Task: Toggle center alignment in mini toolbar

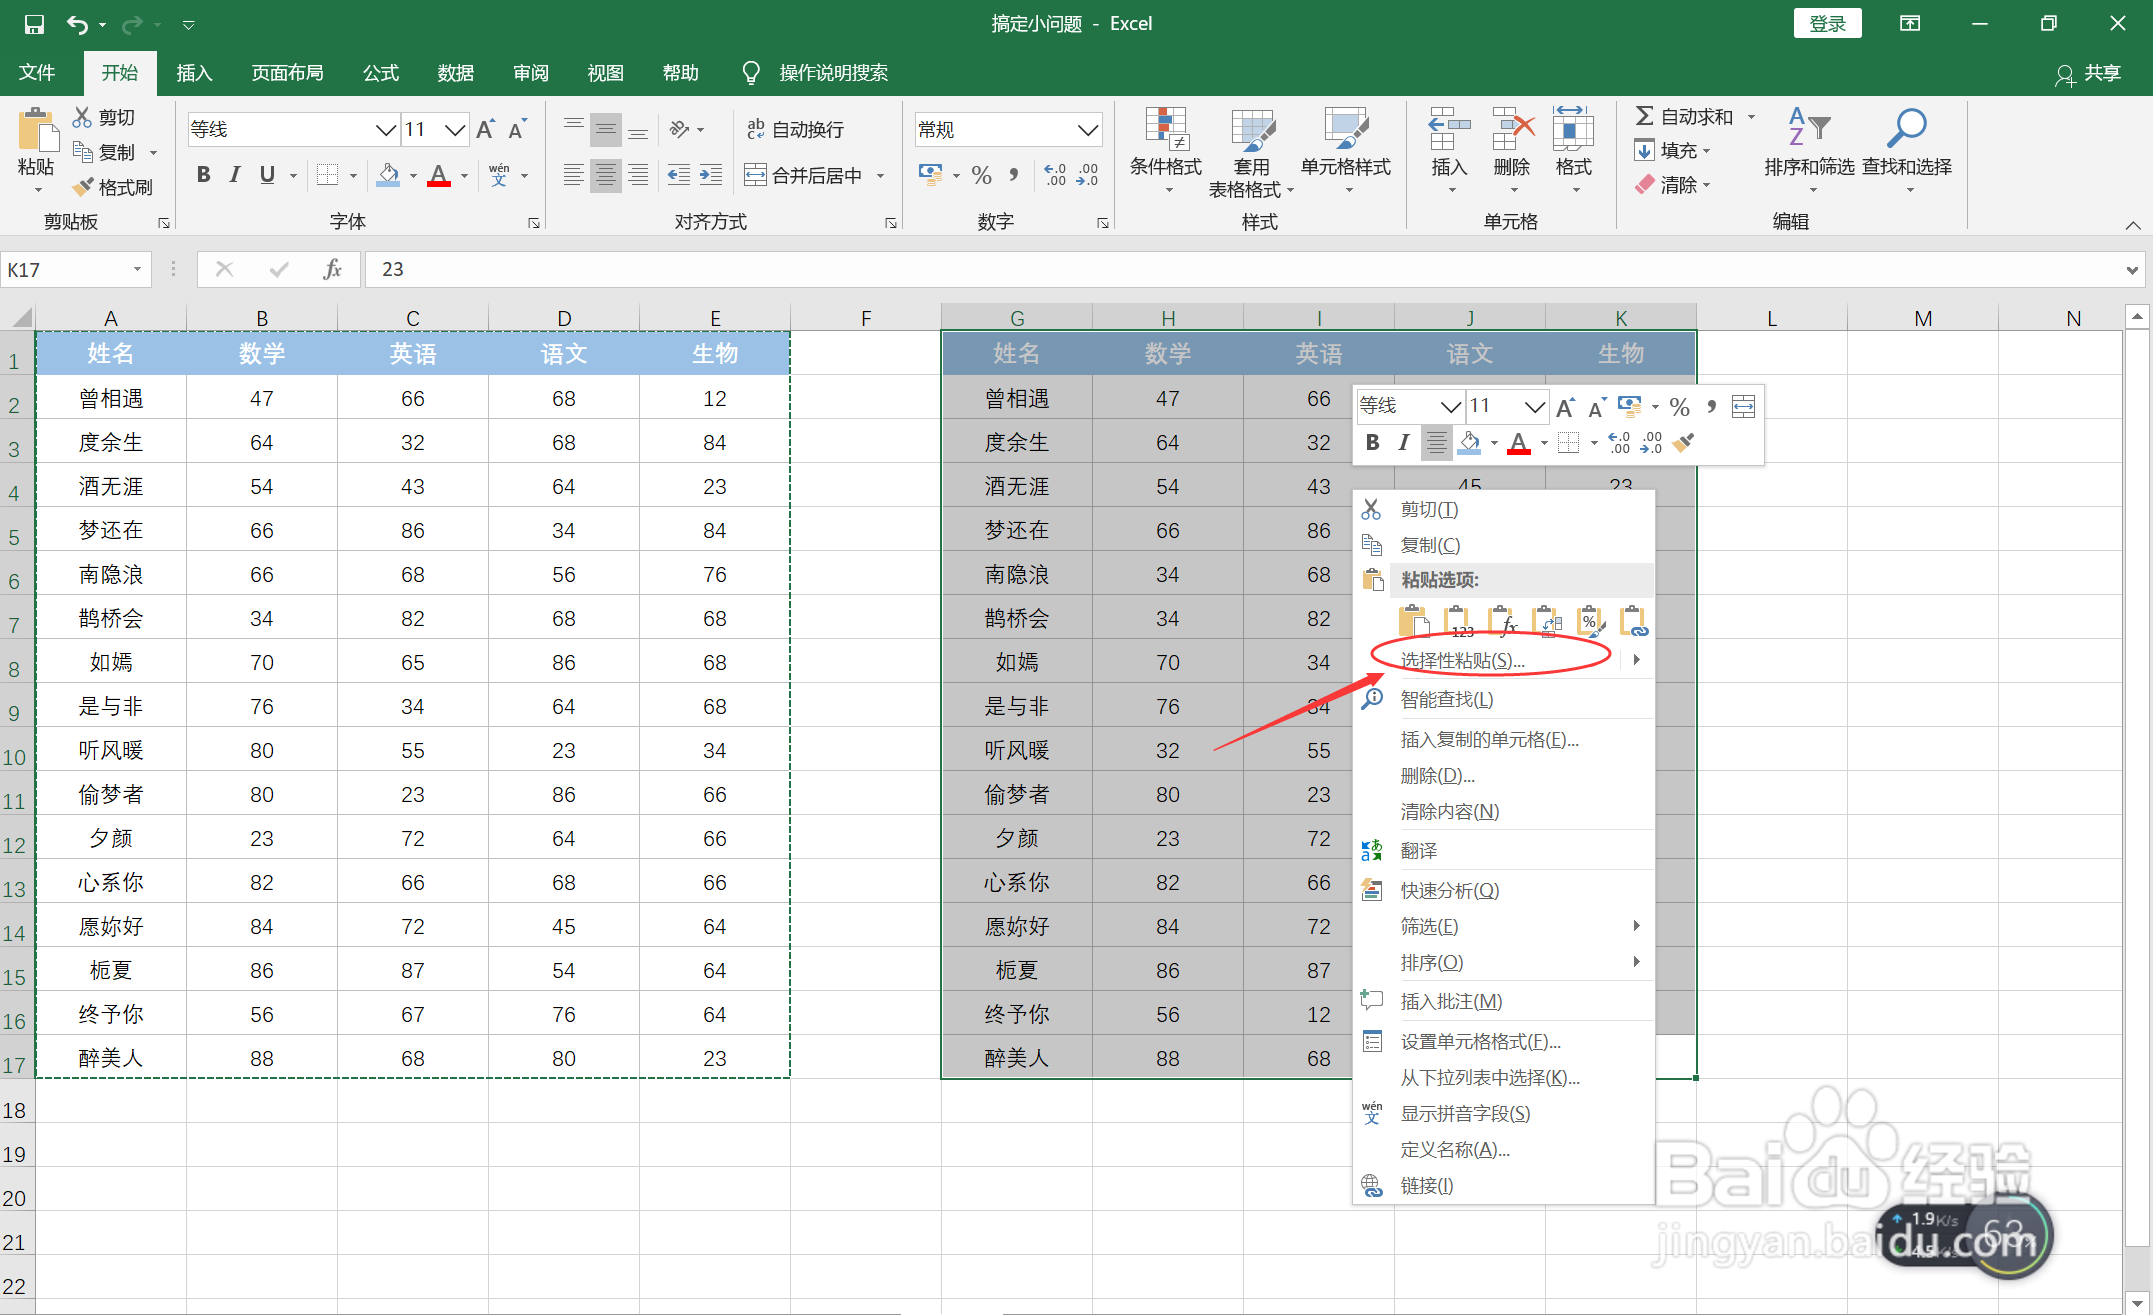Action: coord(1437,442)
